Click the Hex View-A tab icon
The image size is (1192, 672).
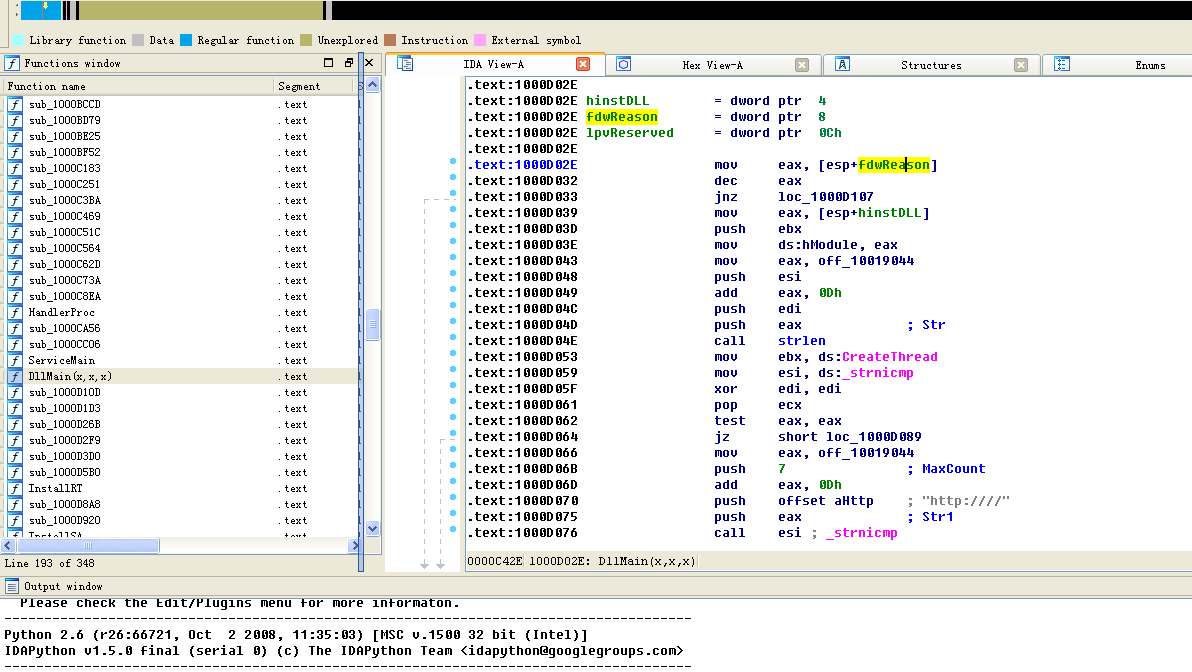coord(623,65)
